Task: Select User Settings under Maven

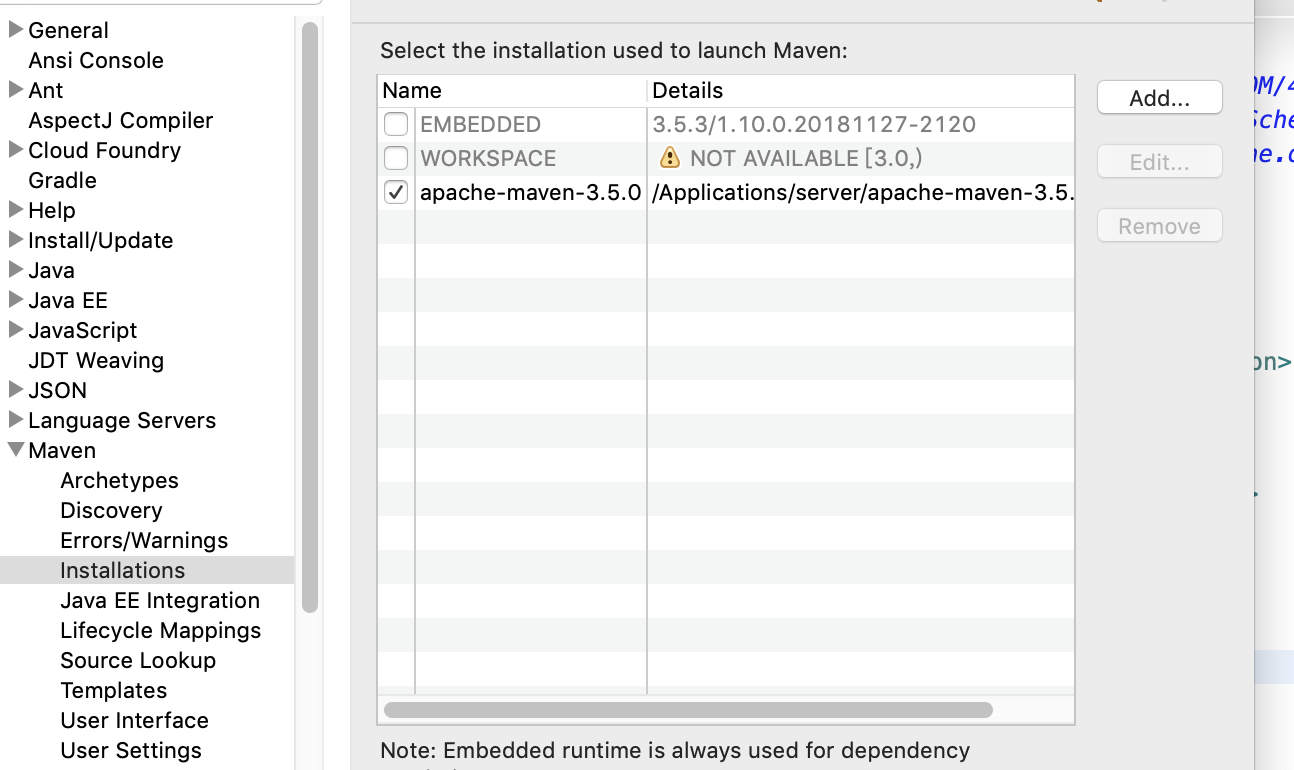Action: 131,750
